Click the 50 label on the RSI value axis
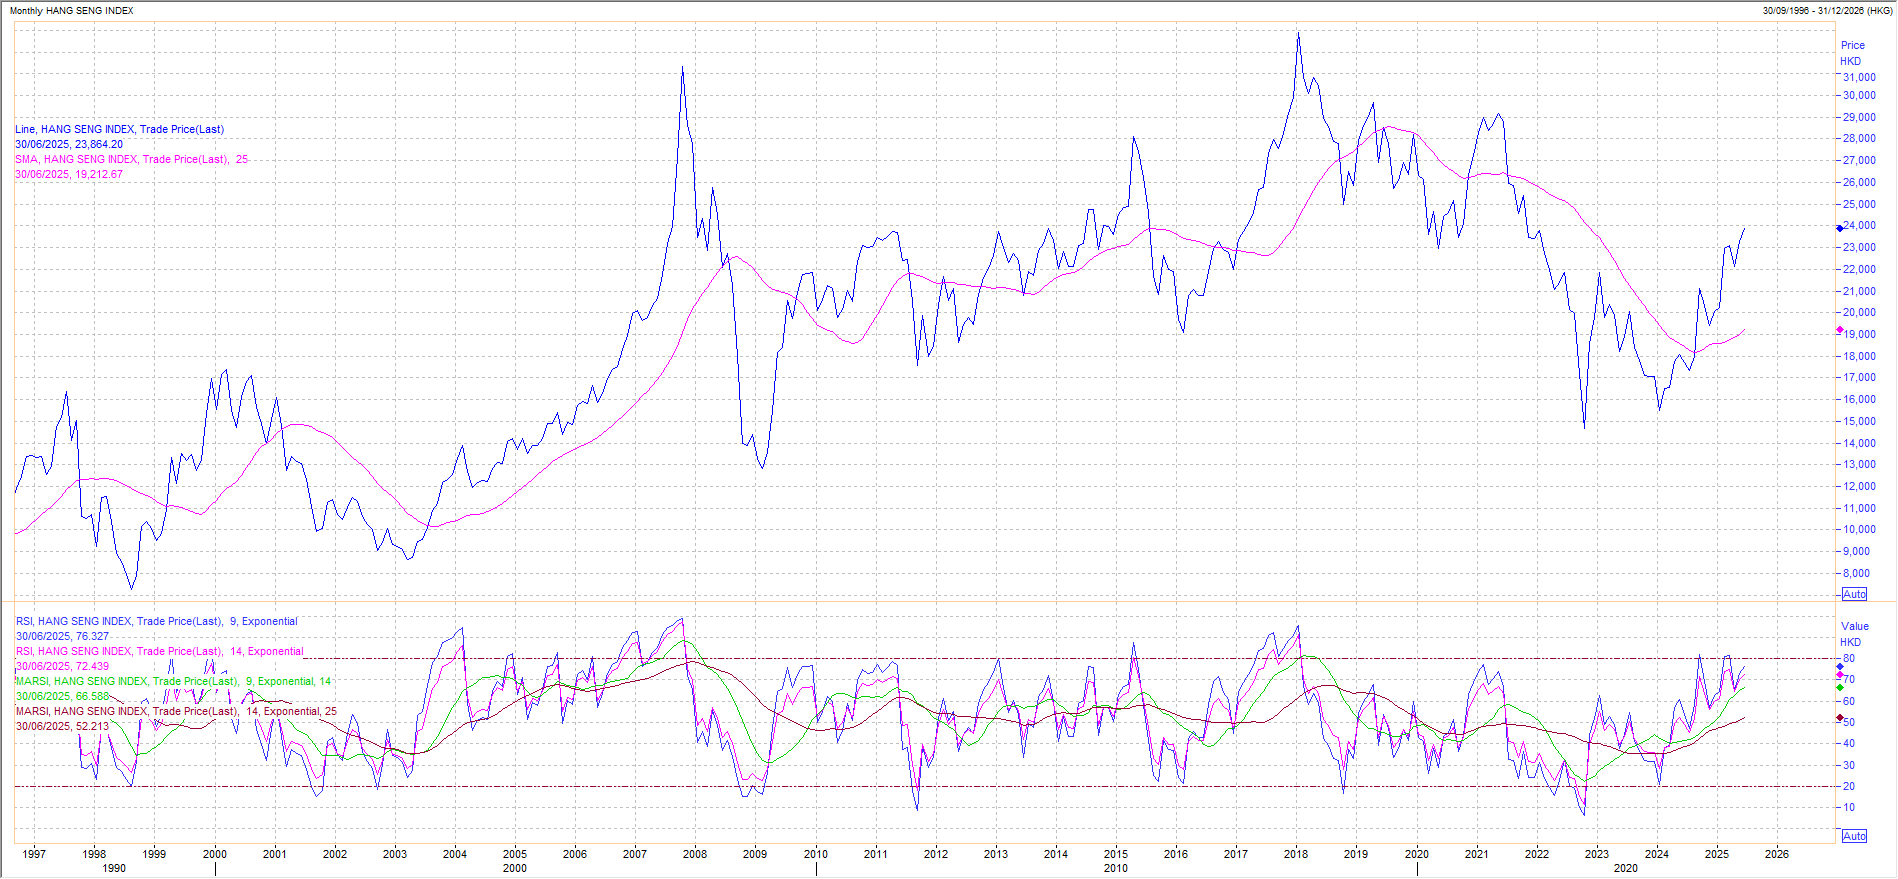This screenshot has height=879, width=1898. click(1849, 722)
